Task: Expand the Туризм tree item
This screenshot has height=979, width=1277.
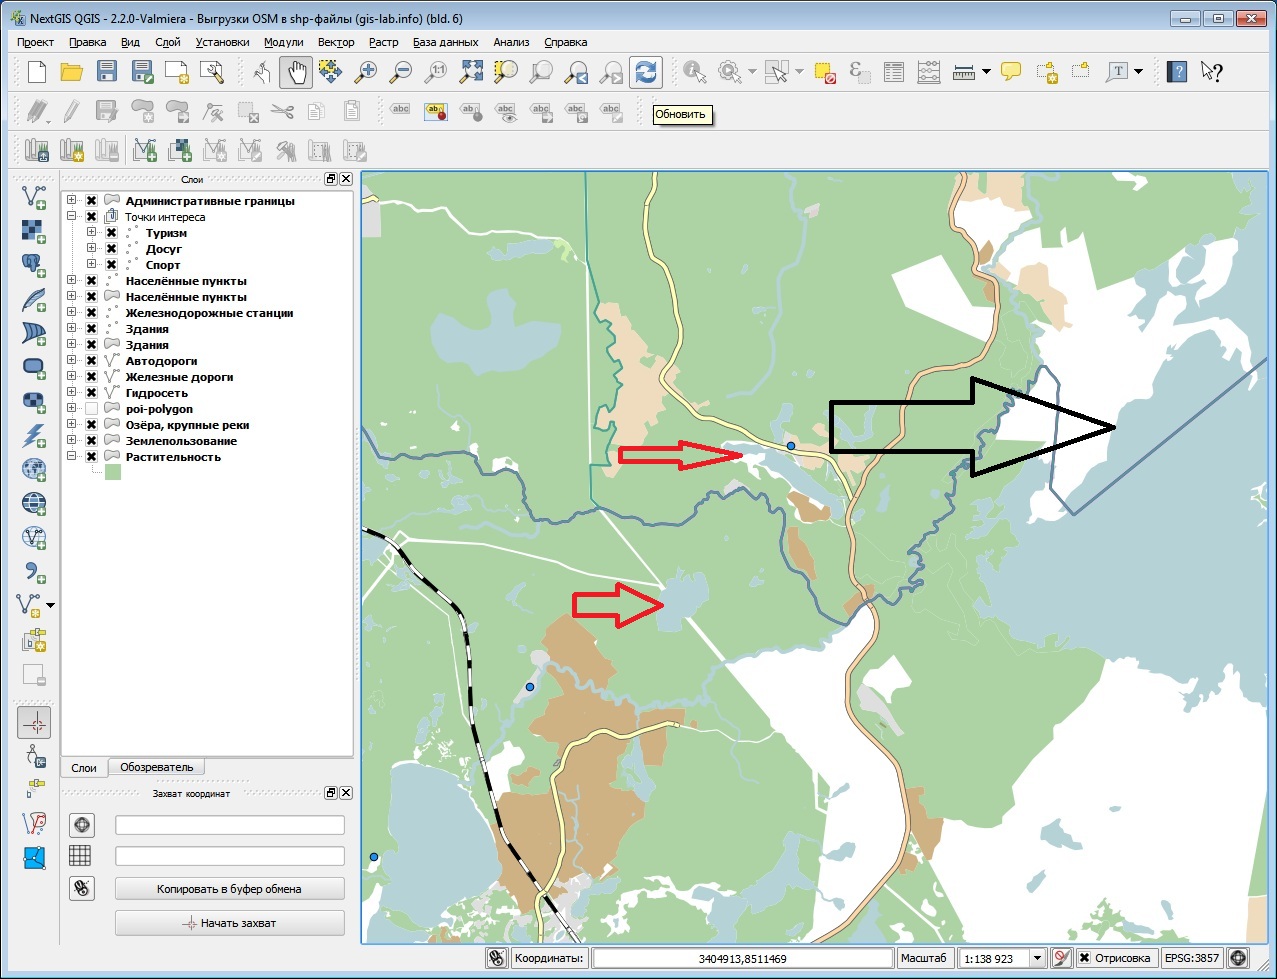Action: point(90,232)
